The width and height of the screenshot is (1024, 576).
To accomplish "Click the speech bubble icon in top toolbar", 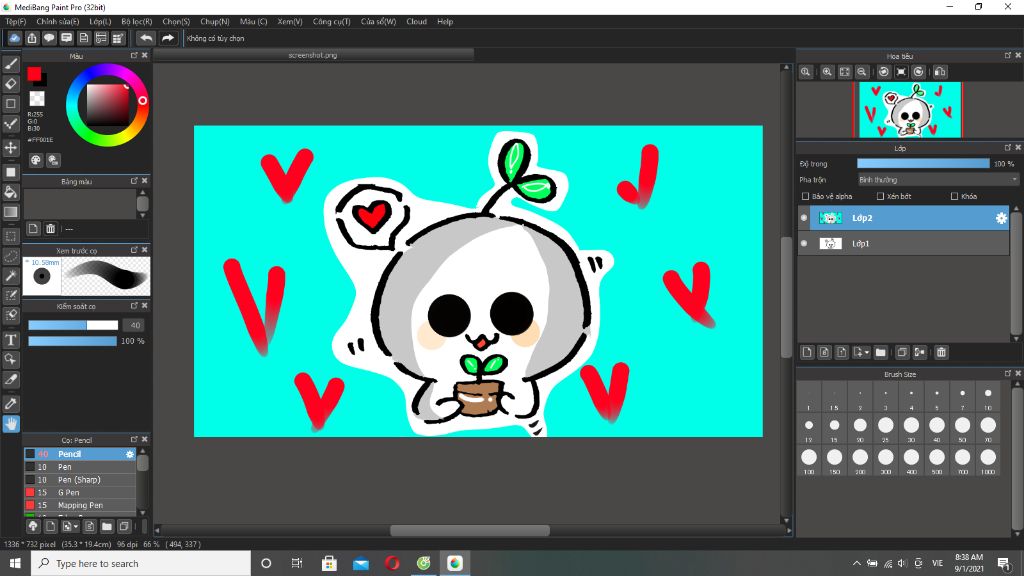I will pyautogui.click(x=49, y=38).
